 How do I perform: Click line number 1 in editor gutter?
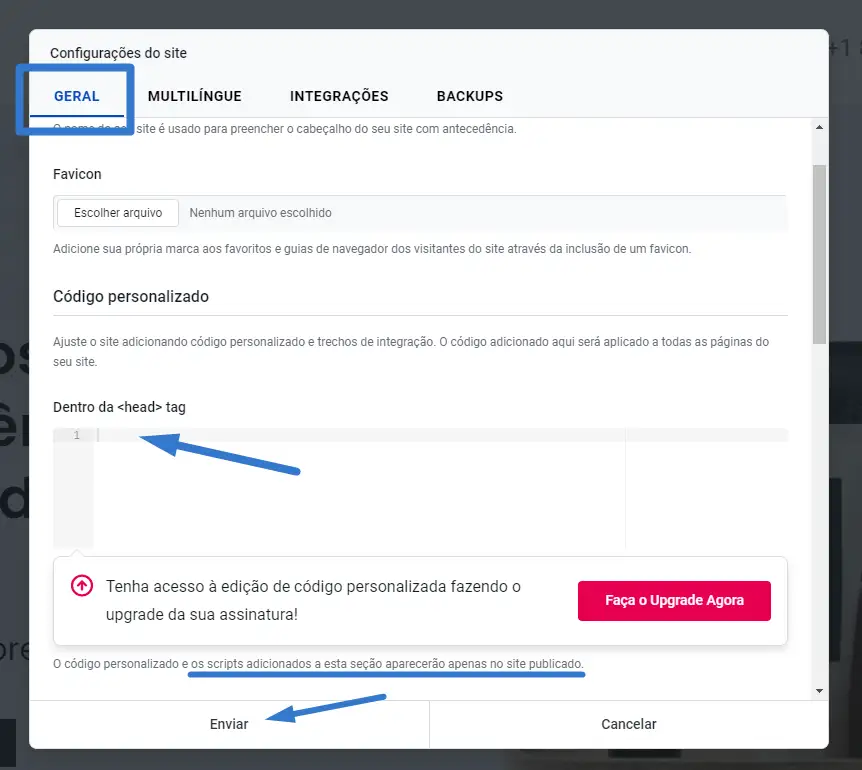click(76, 436)
